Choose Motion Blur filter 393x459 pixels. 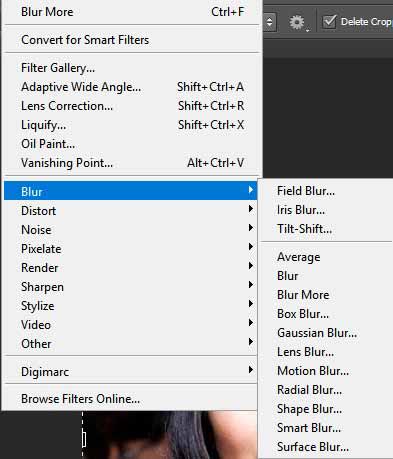313,371
